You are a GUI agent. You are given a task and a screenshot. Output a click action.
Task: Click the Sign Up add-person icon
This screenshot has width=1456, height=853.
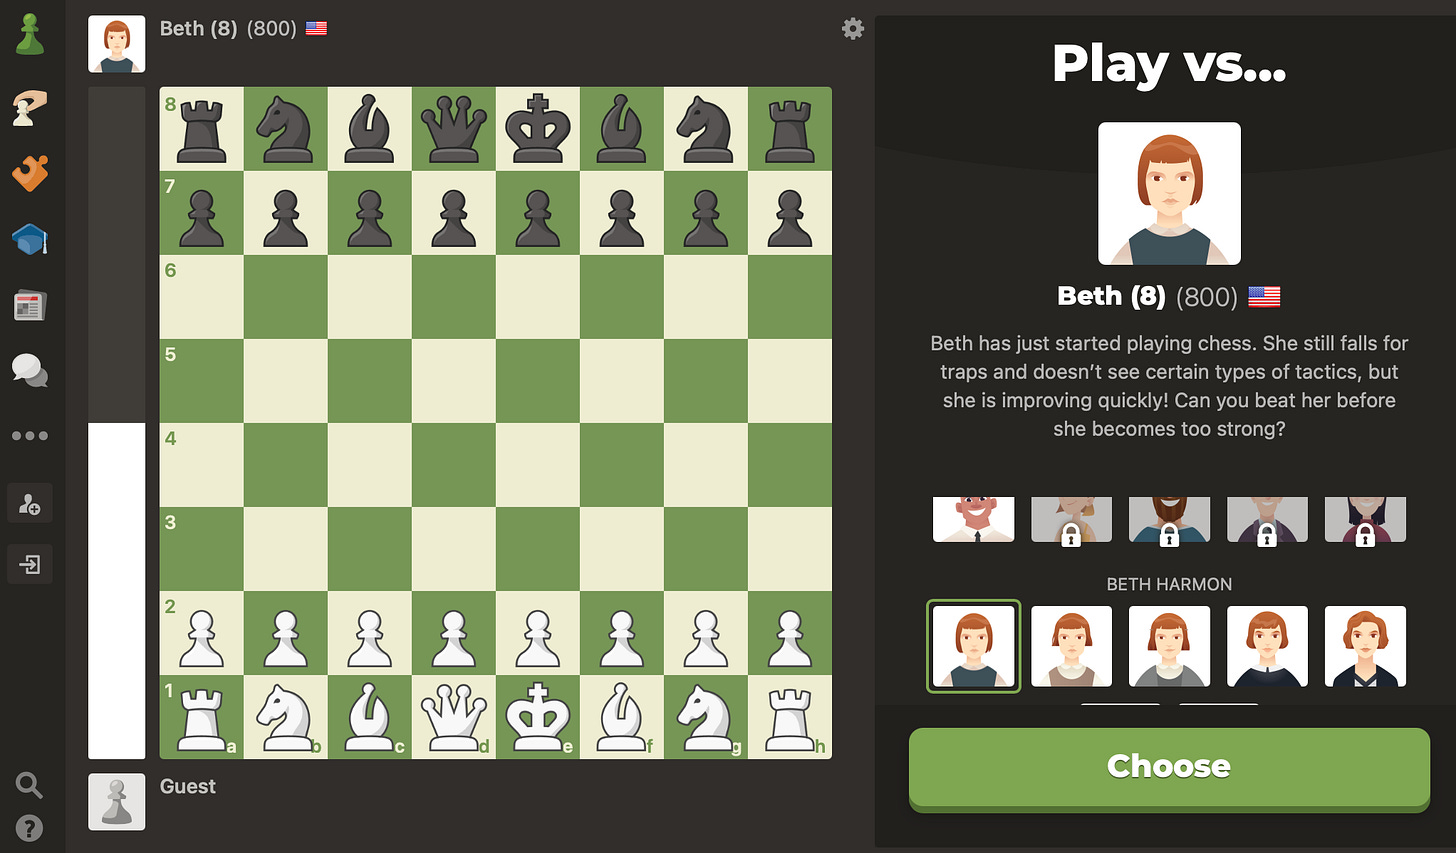(30, 503)
